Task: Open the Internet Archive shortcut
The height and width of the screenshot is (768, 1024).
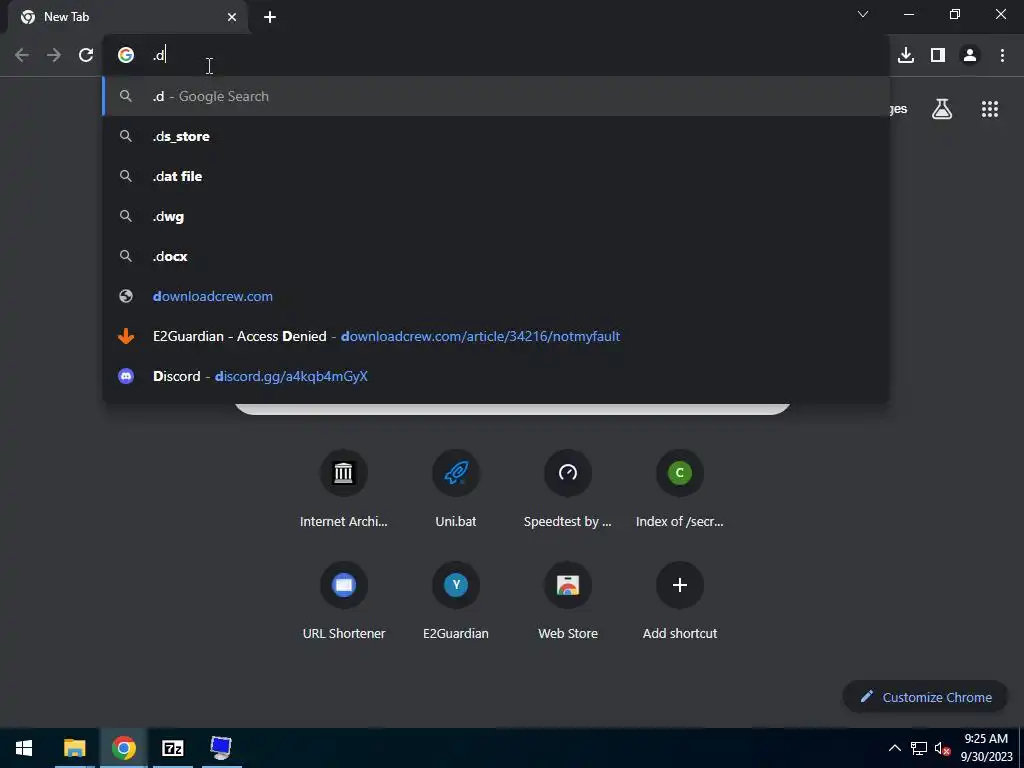Action: (344, 488)
